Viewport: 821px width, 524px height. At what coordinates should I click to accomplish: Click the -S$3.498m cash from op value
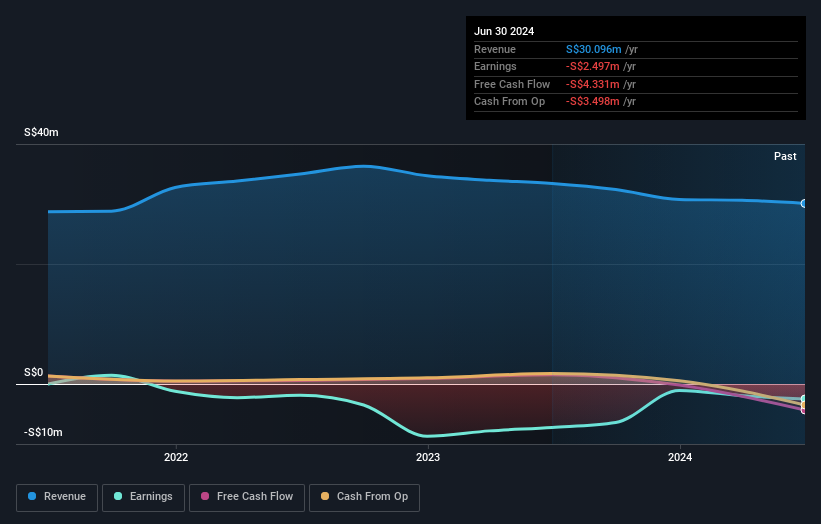(x=593, y=102)
